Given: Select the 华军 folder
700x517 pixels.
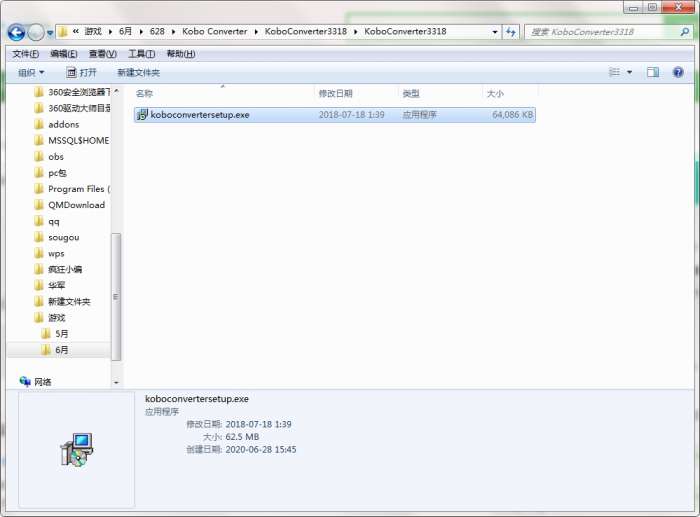Looking at the screenshot, I should click(x=50, y=285).
